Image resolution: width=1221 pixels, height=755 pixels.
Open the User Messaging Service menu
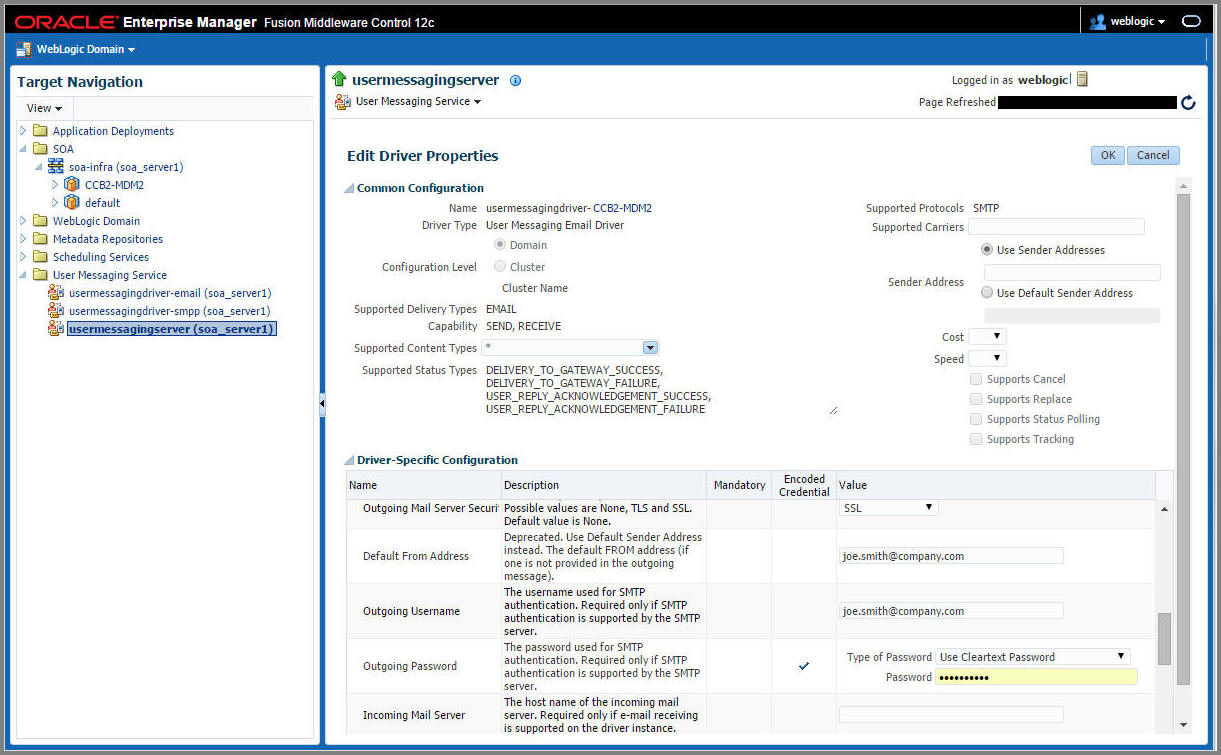tap(418, 102)
